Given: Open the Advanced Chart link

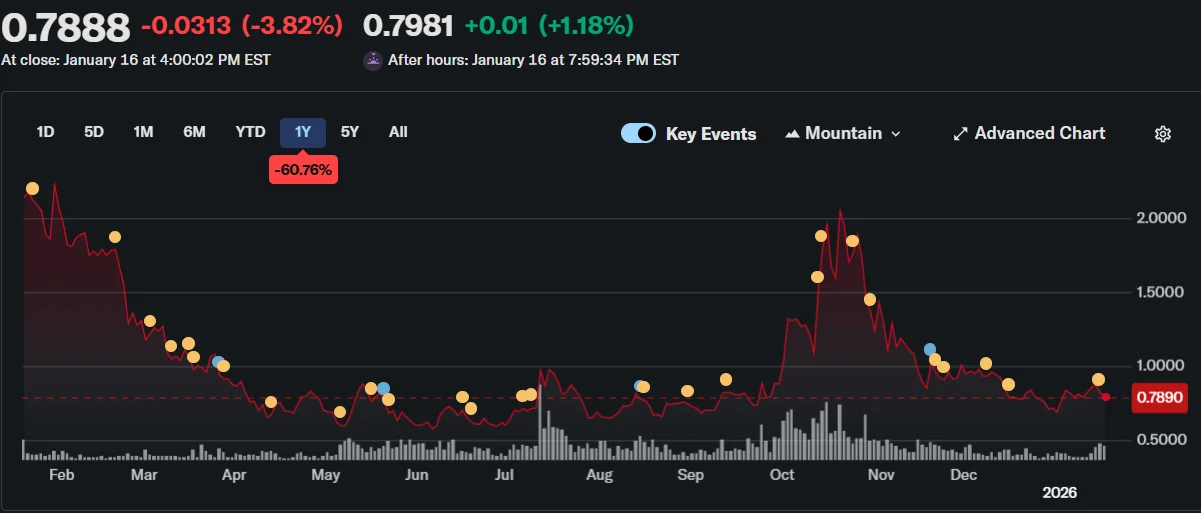Looking at the screenshot, I should (1039, 134).
